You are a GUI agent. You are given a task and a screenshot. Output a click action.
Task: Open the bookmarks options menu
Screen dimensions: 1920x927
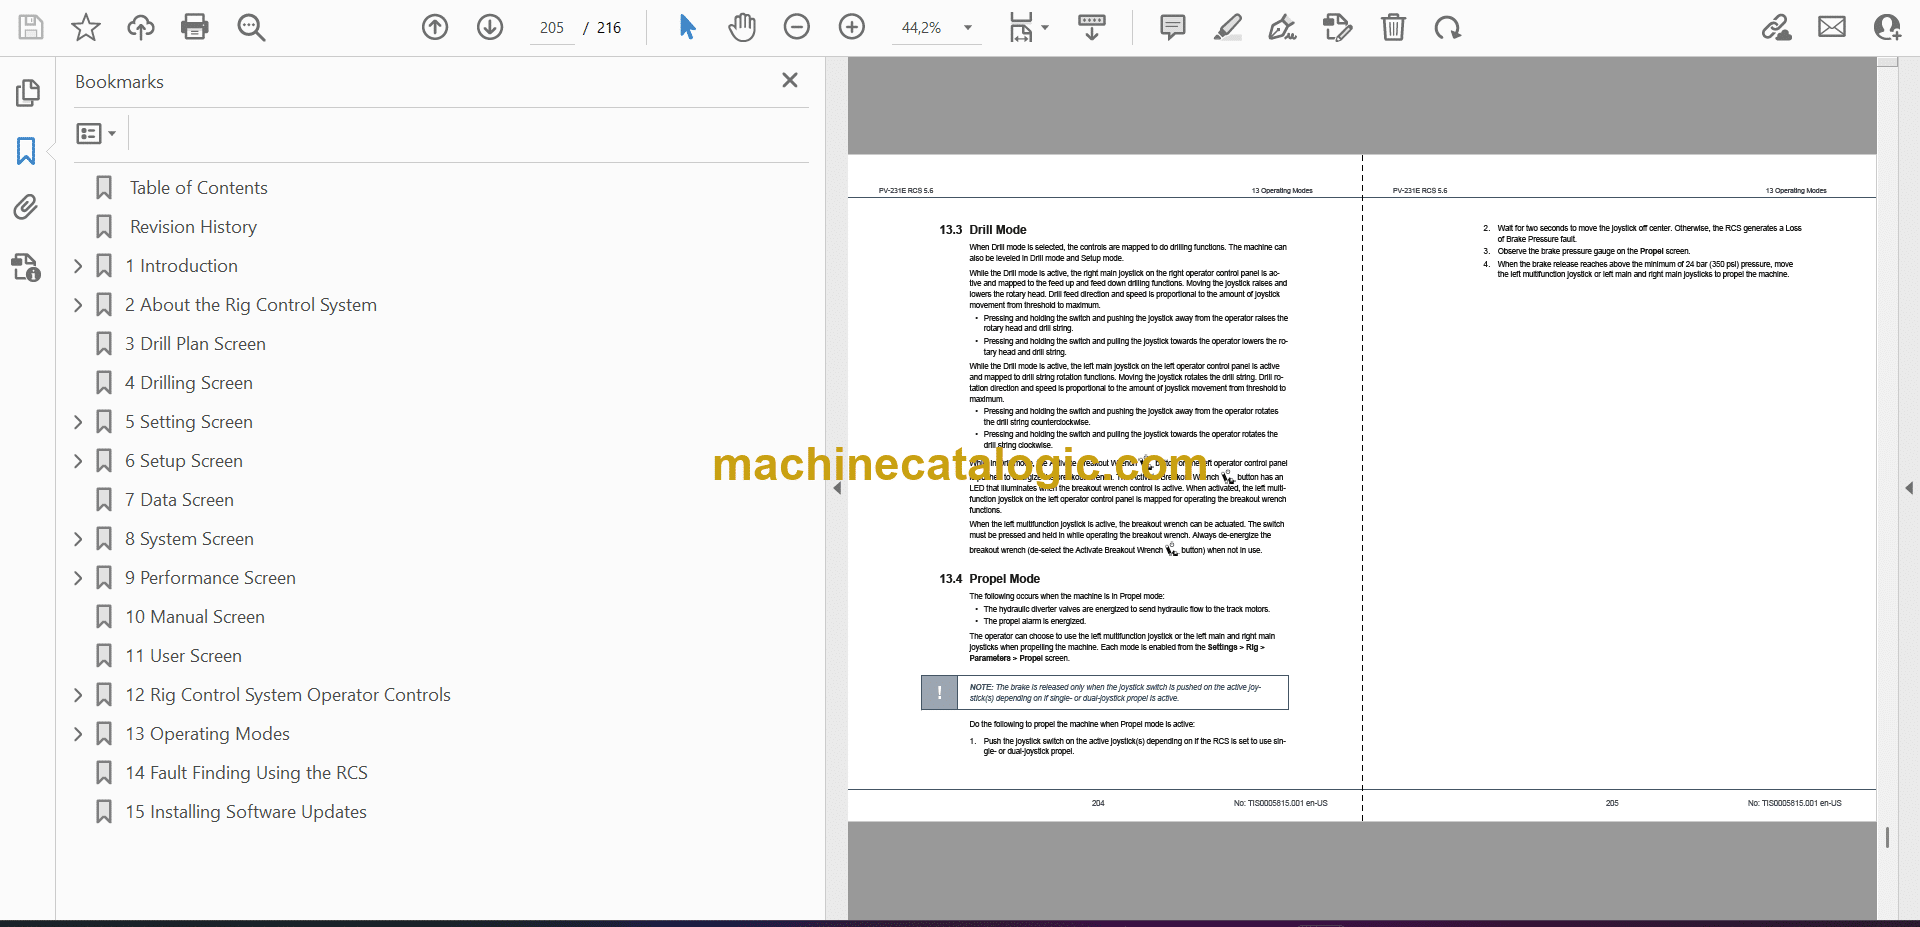(96, 133)
